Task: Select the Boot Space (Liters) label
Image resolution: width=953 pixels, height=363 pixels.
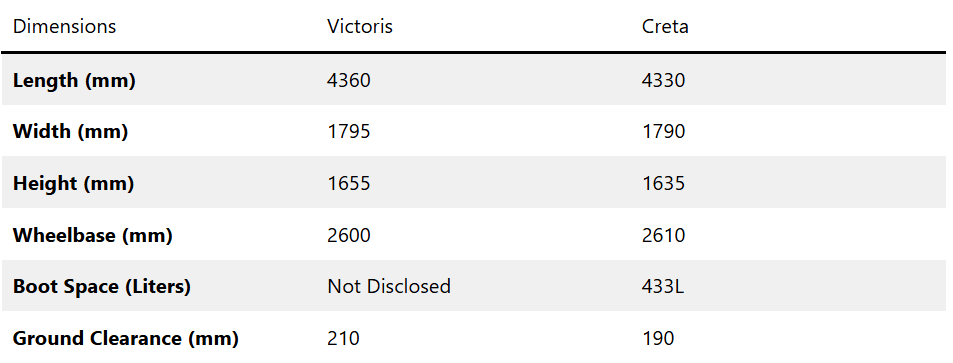Action: point(101,286)
